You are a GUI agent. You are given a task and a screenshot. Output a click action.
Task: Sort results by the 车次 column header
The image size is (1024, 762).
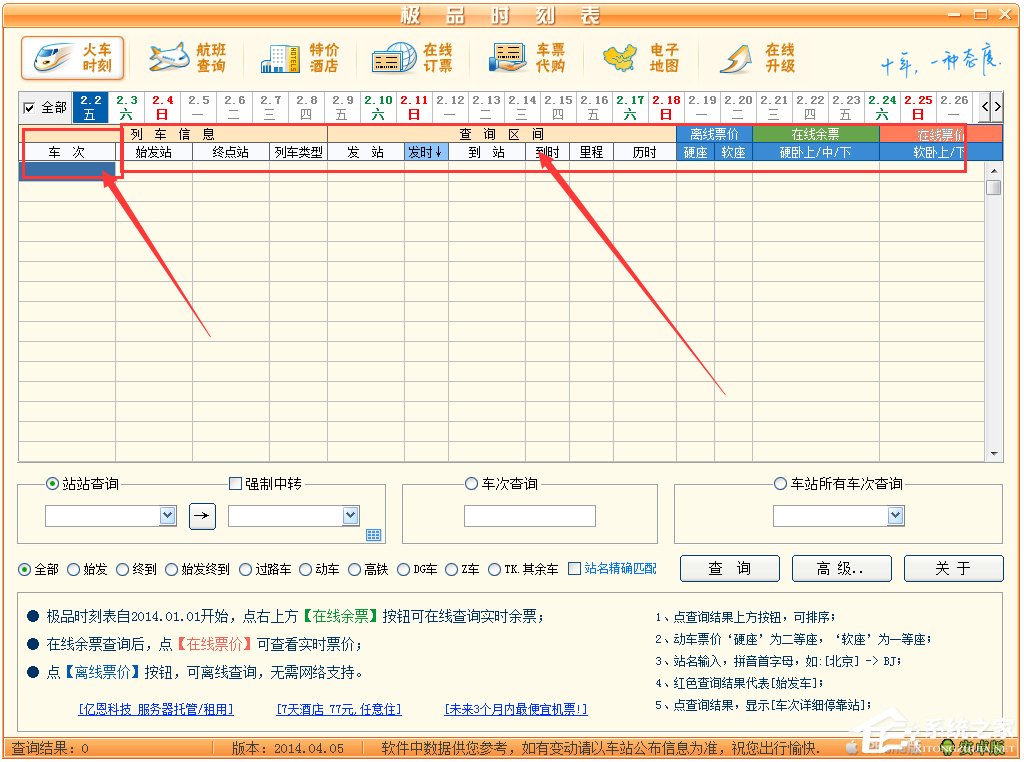67,152
